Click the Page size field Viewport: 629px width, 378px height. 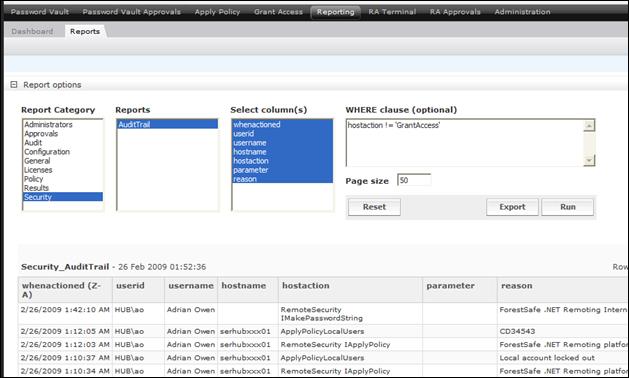(414, 180)
